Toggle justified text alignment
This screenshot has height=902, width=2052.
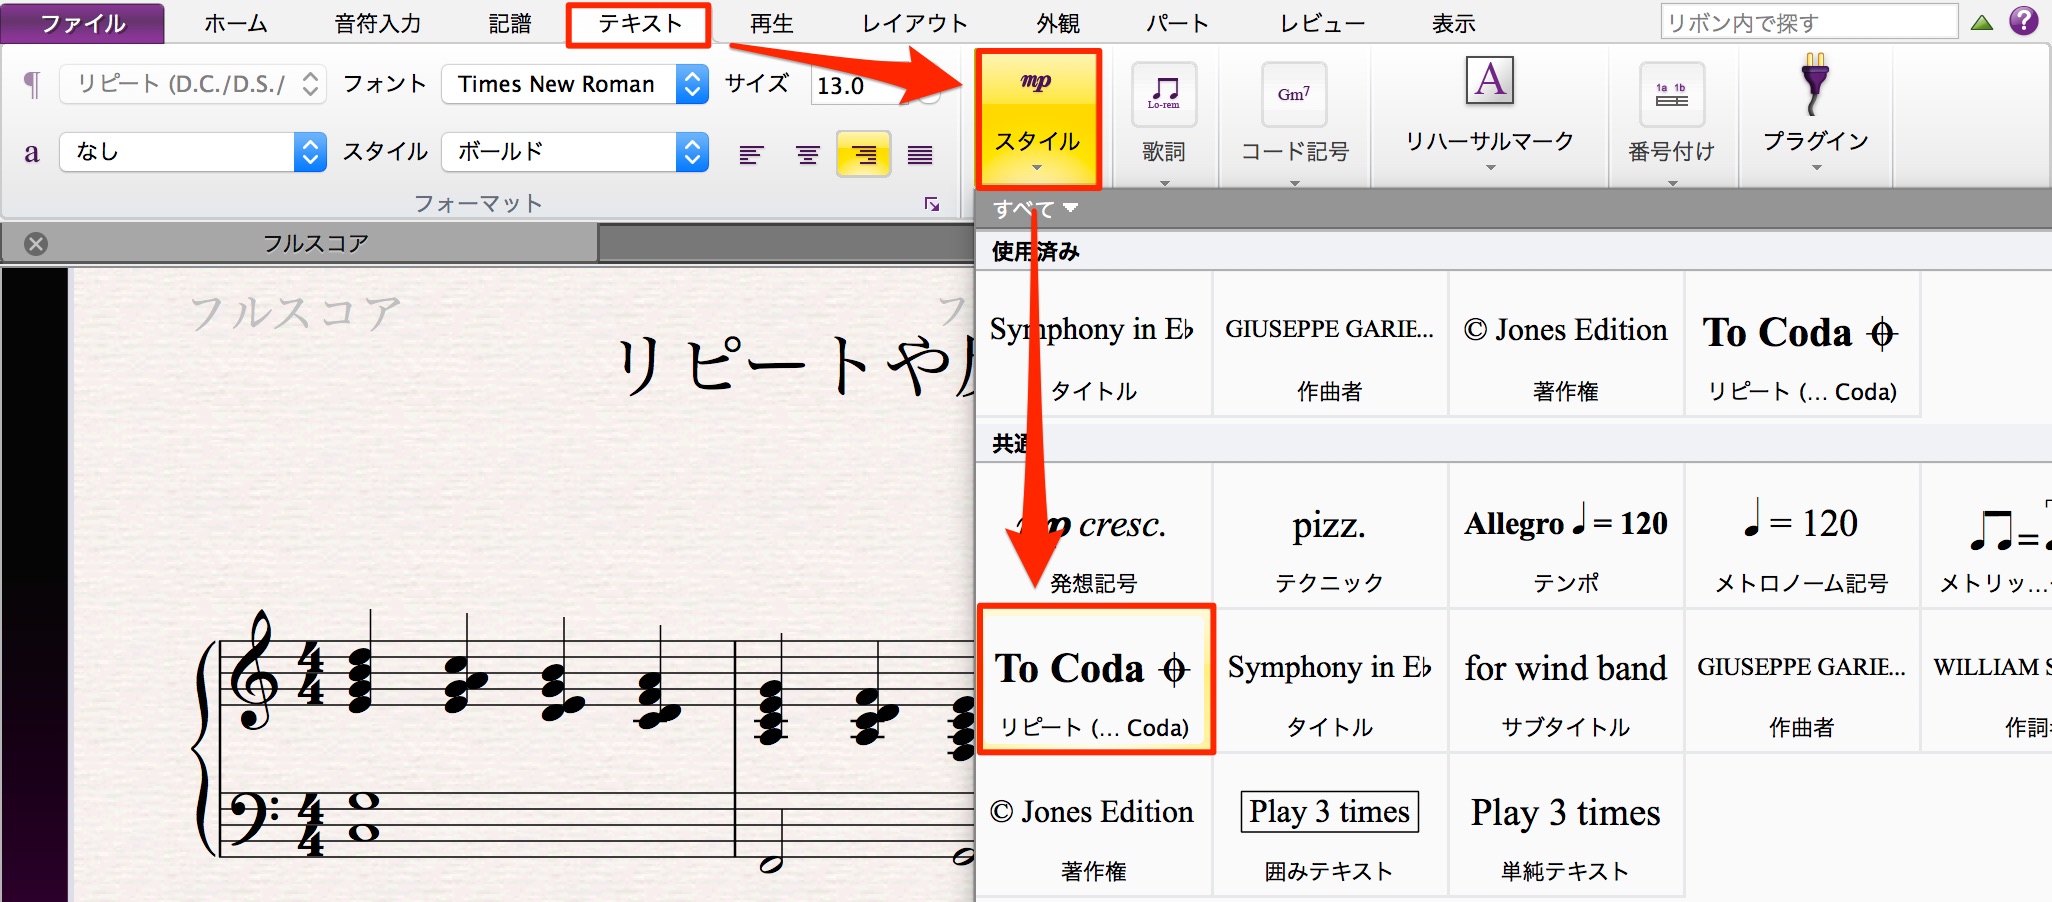pos(920,154)
